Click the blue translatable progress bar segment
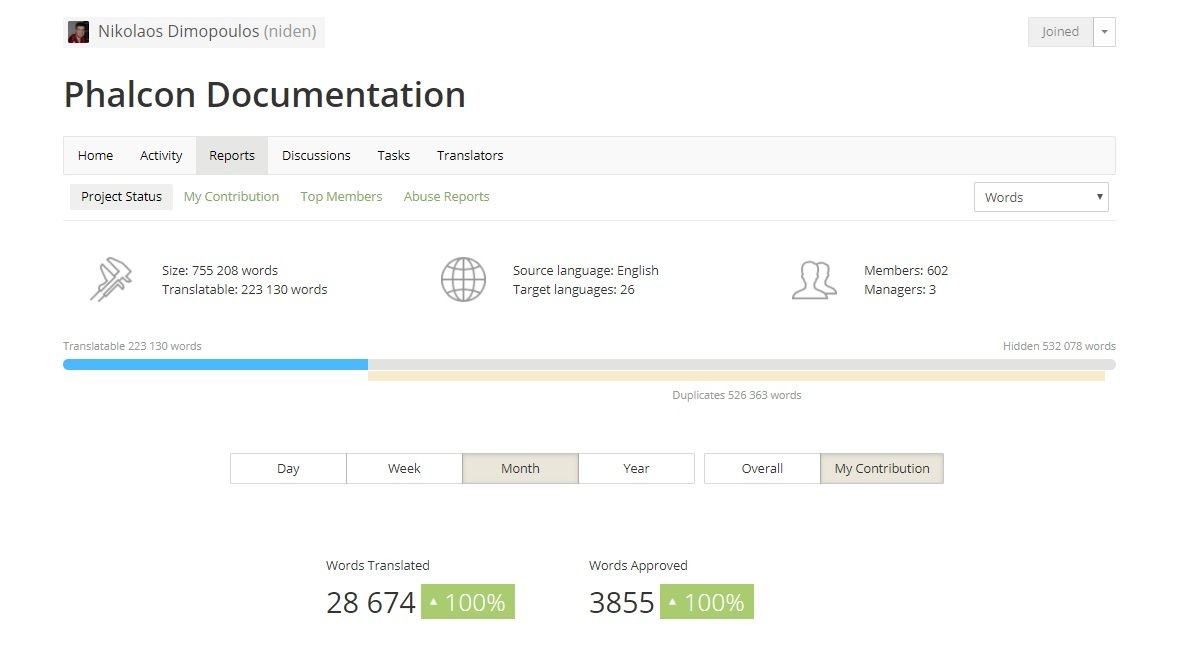 216,365
